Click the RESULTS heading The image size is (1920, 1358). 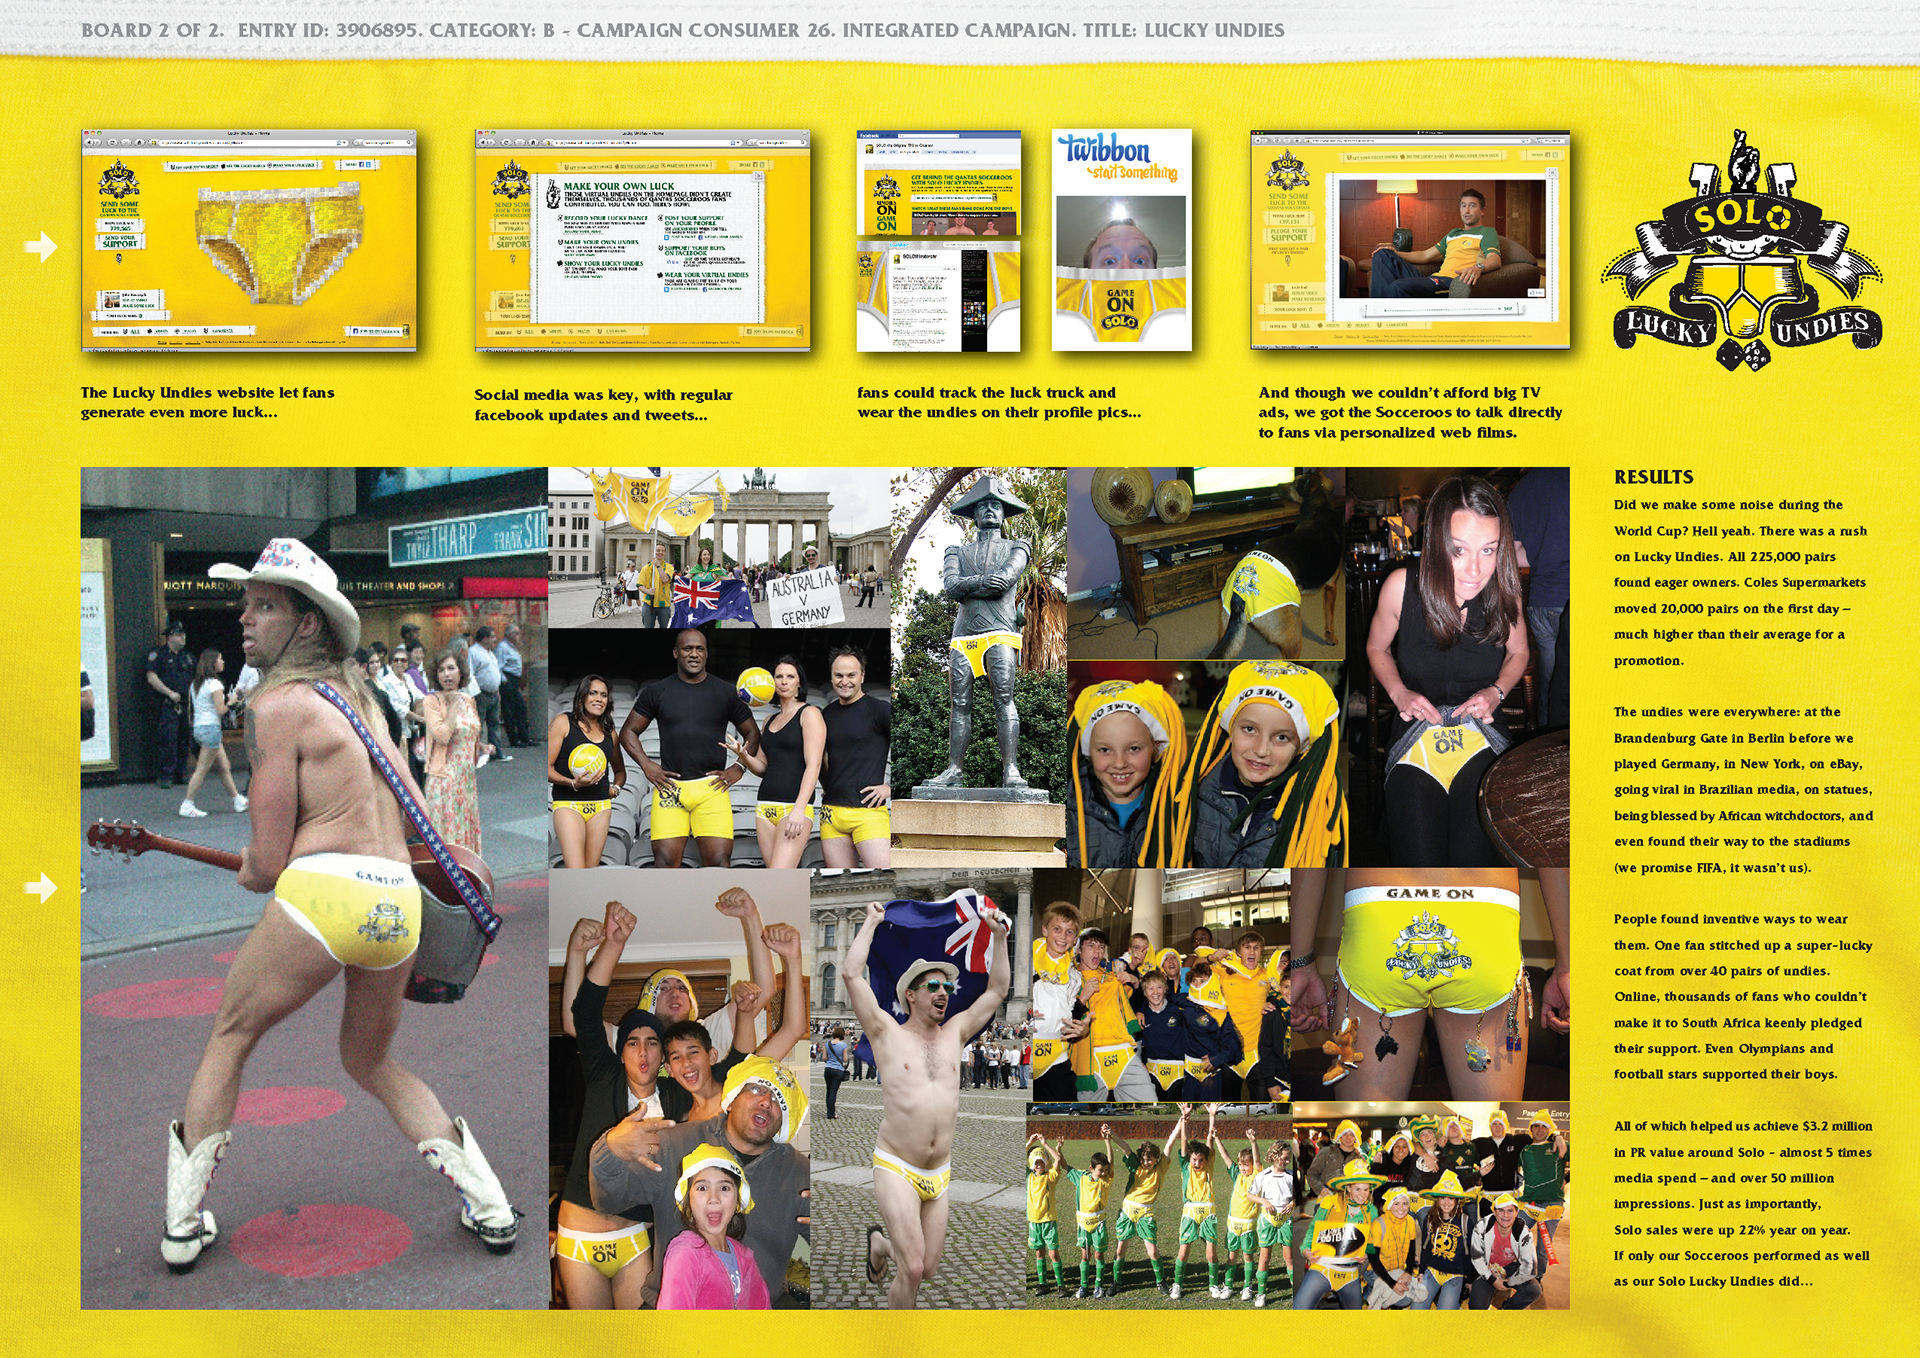tap(1653, 477)
